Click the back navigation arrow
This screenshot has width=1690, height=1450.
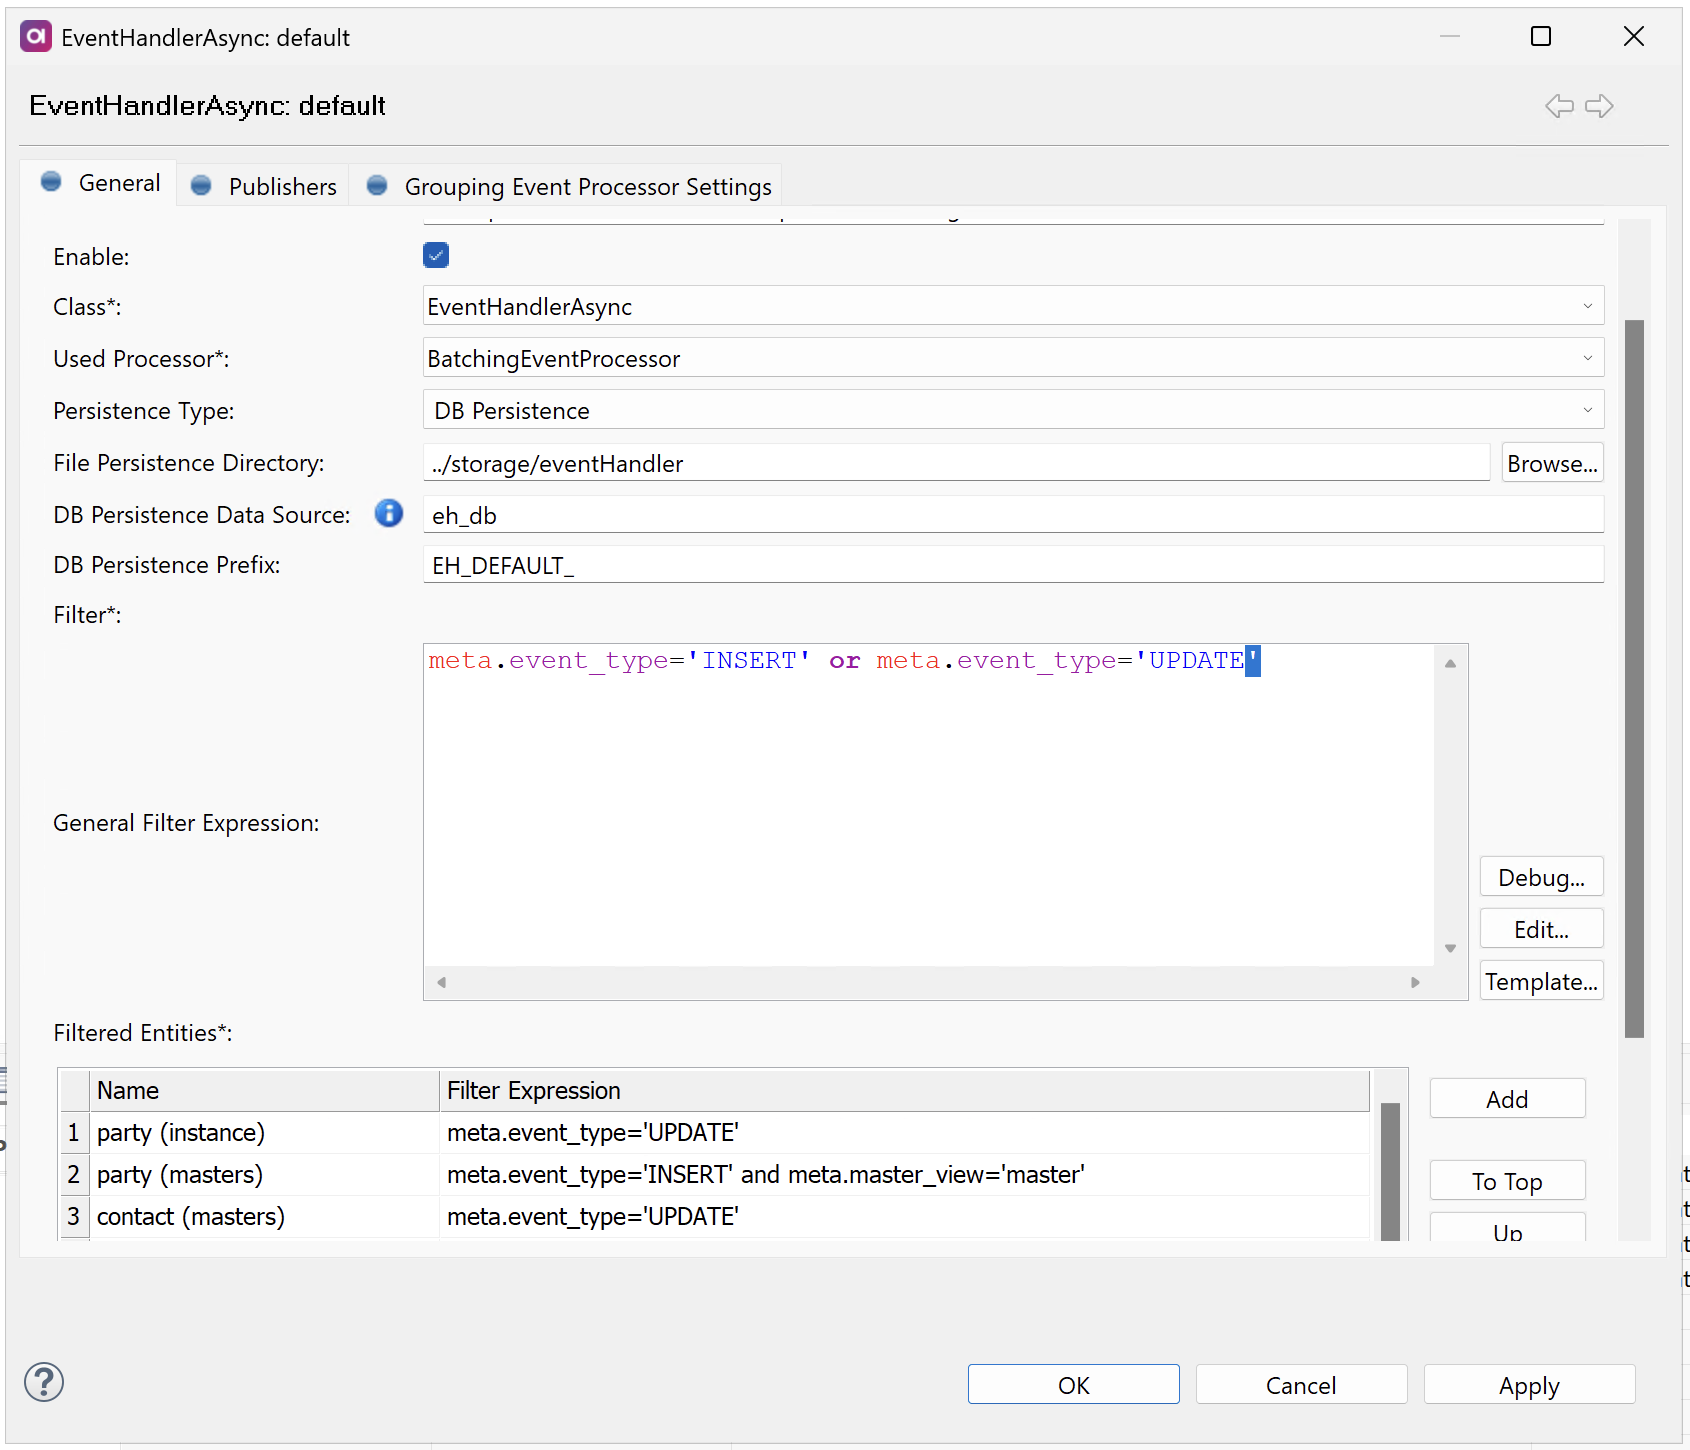[x=1558, y=105]
